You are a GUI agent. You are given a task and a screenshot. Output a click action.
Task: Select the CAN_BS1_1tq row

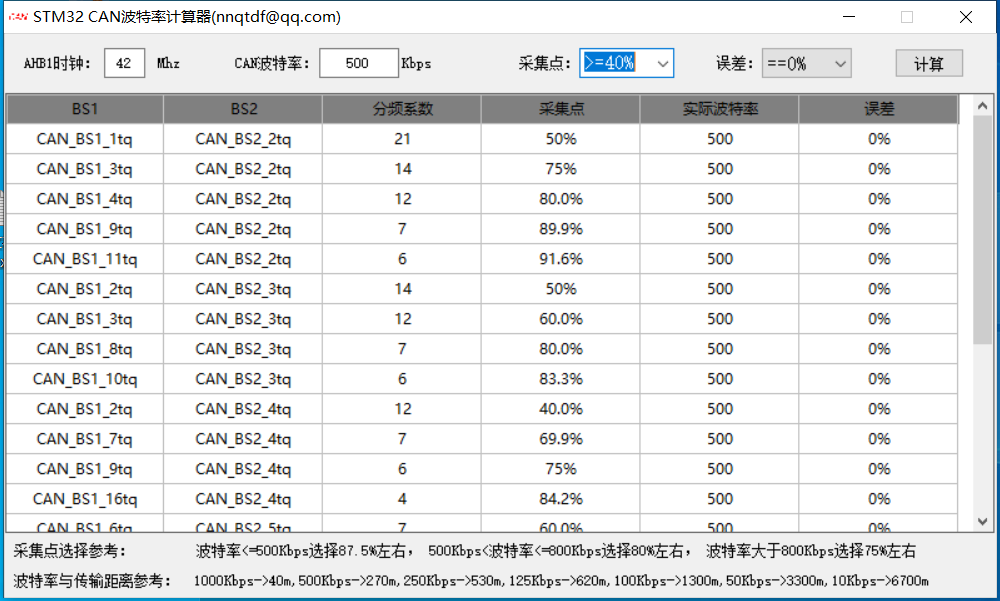(x=84, y=139)
